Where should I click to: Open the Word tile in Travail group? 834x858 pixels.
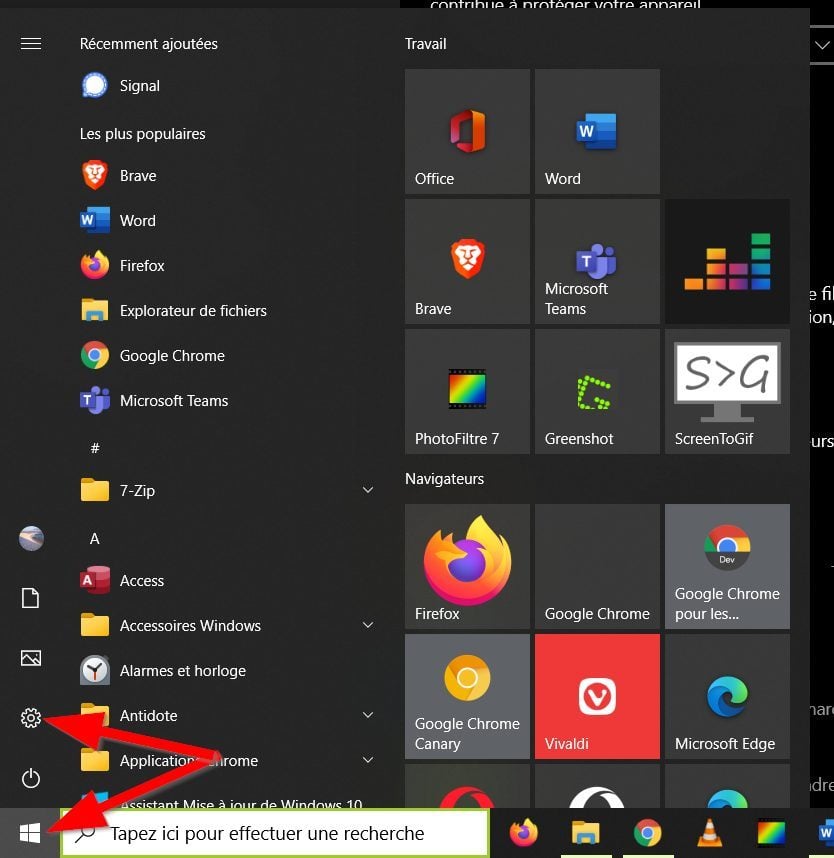[597, 131]
